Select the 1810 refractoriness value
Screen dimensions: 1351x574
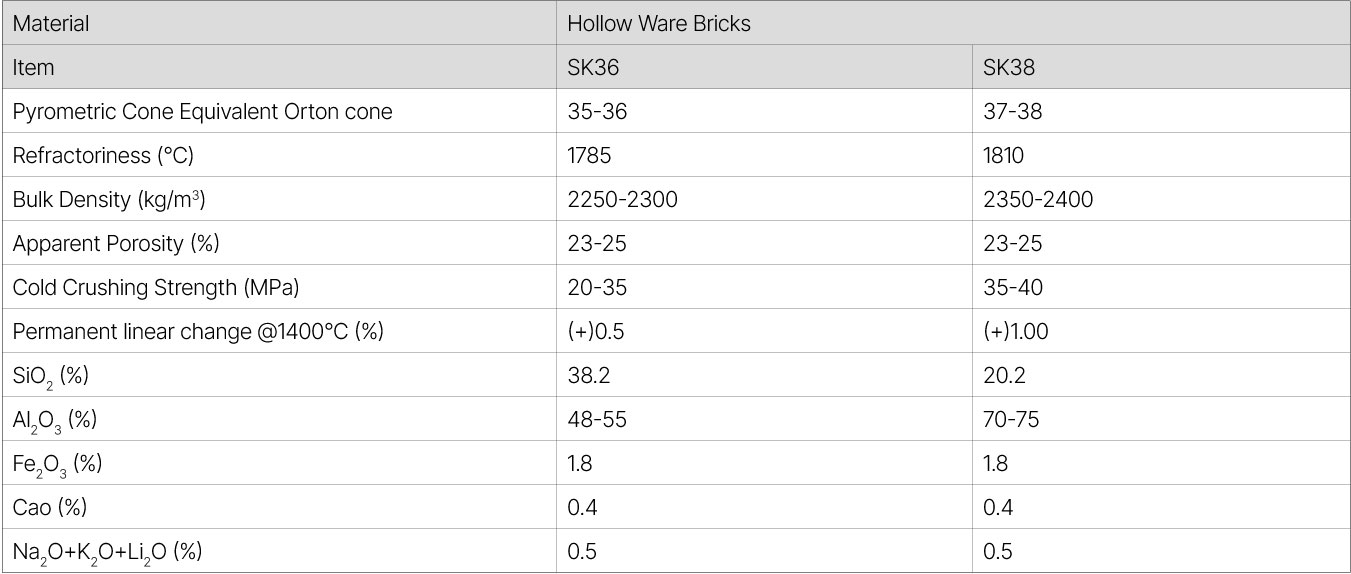click(1004, 156)
